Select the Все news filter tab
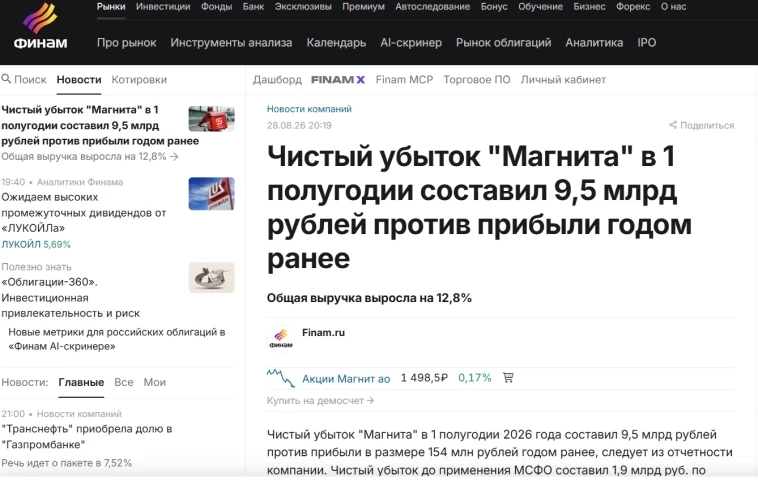The image size is (758, 480). coord(124,382)
